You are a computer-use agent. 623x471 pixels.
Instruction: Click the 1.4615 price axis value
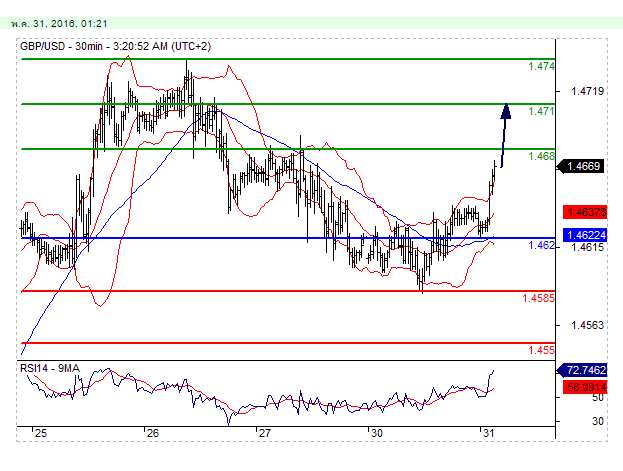tap(587, 248)
